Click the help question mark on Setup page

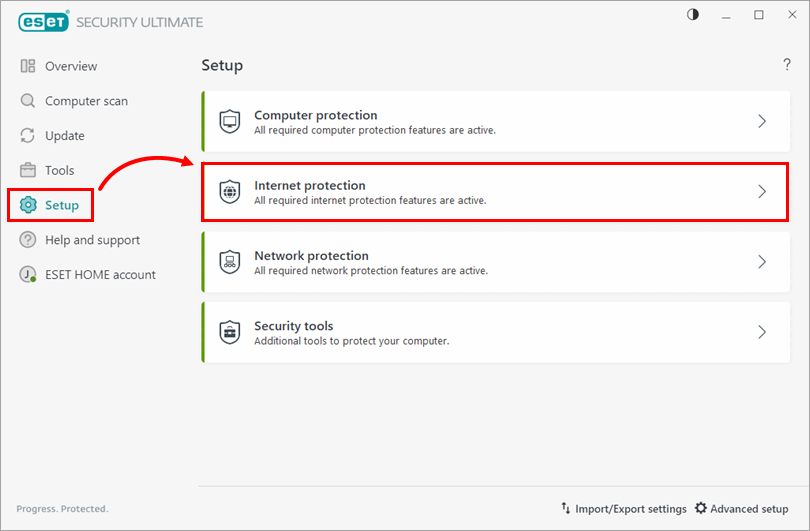tap(787, 65)
